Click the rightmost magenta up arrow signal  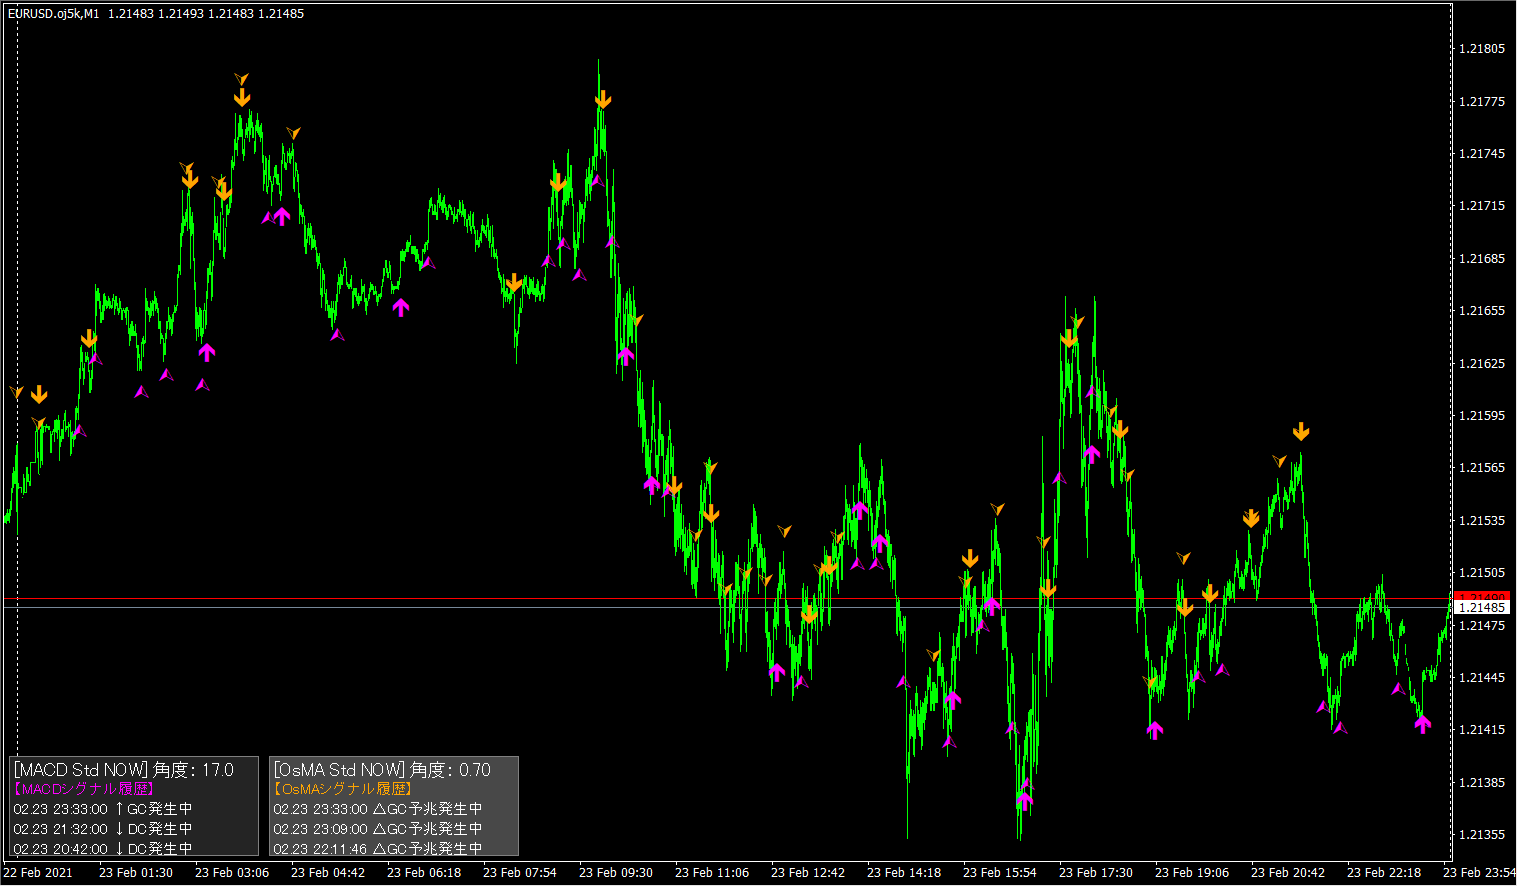click(1423, 724)
